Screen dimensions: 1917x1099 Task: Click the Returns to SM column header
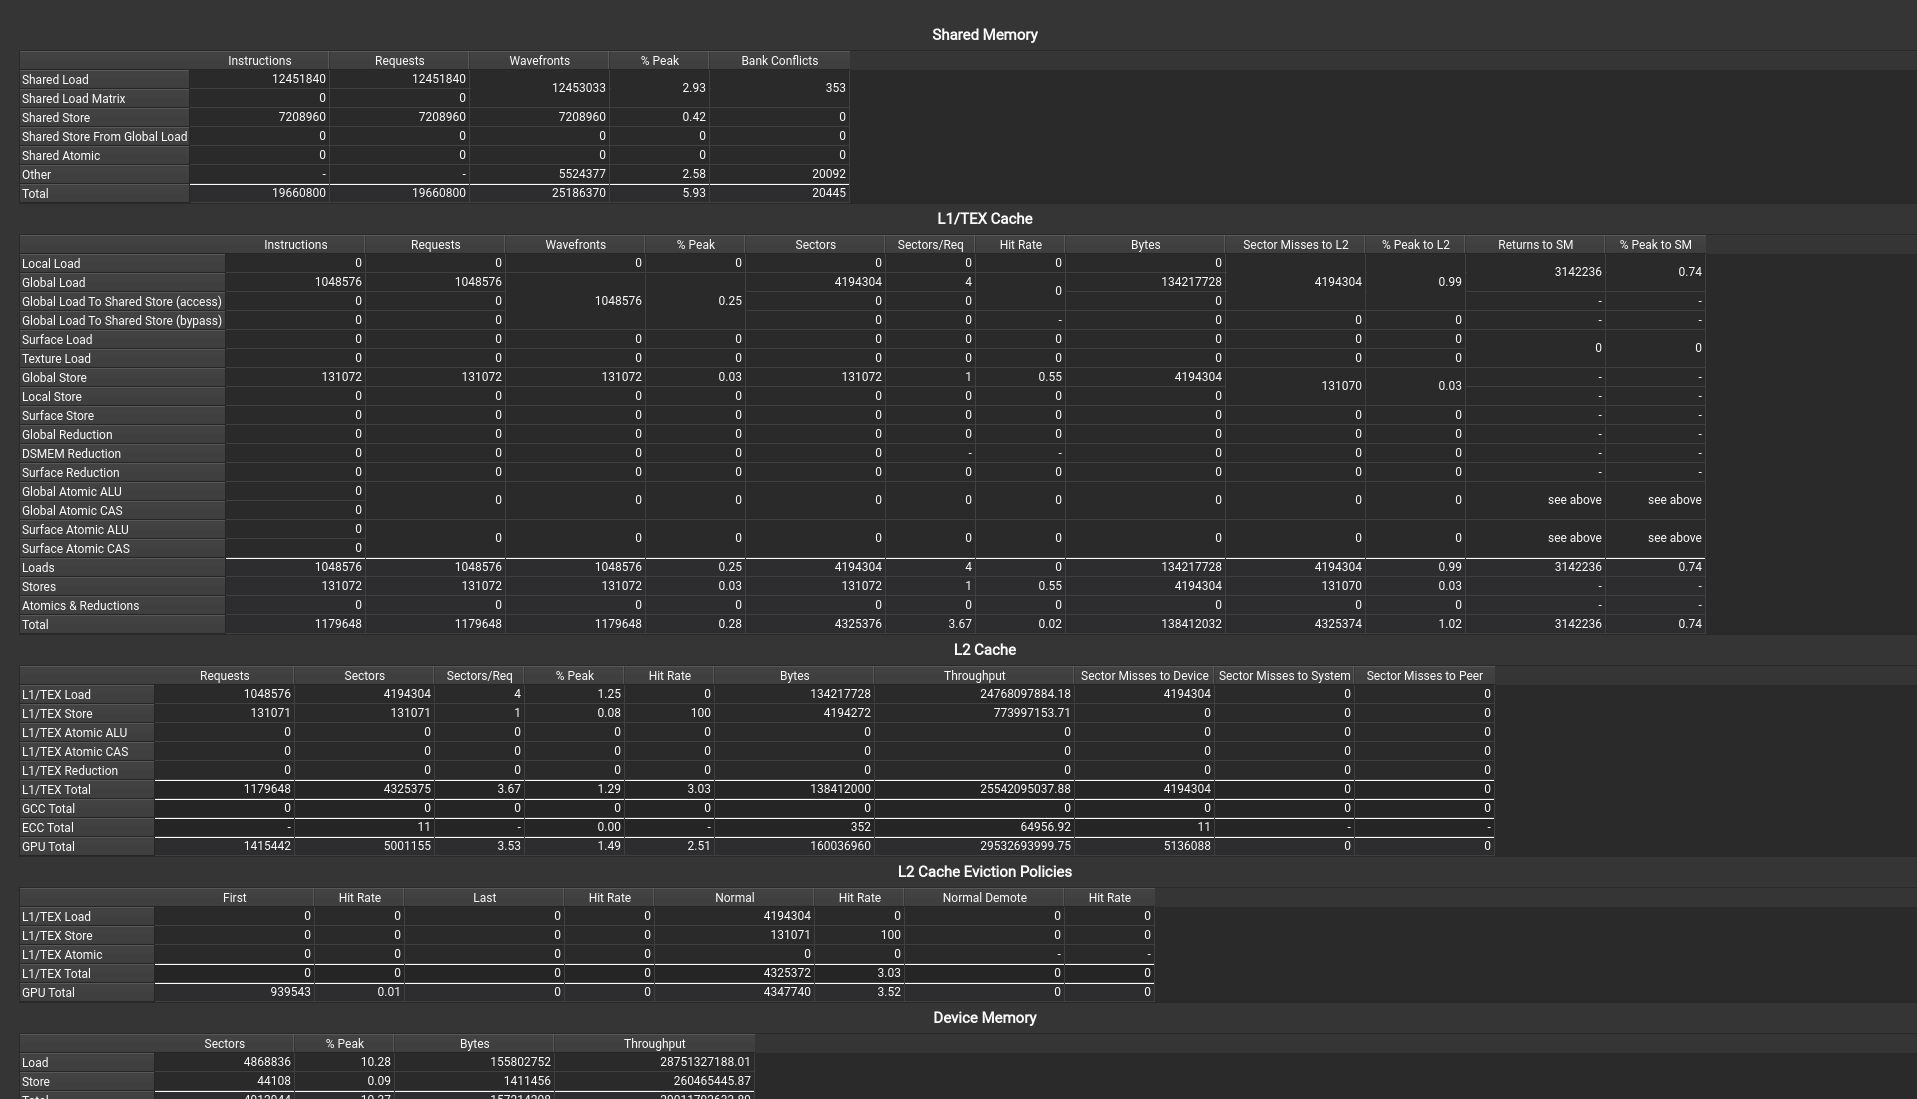(x=1534, y=245)
